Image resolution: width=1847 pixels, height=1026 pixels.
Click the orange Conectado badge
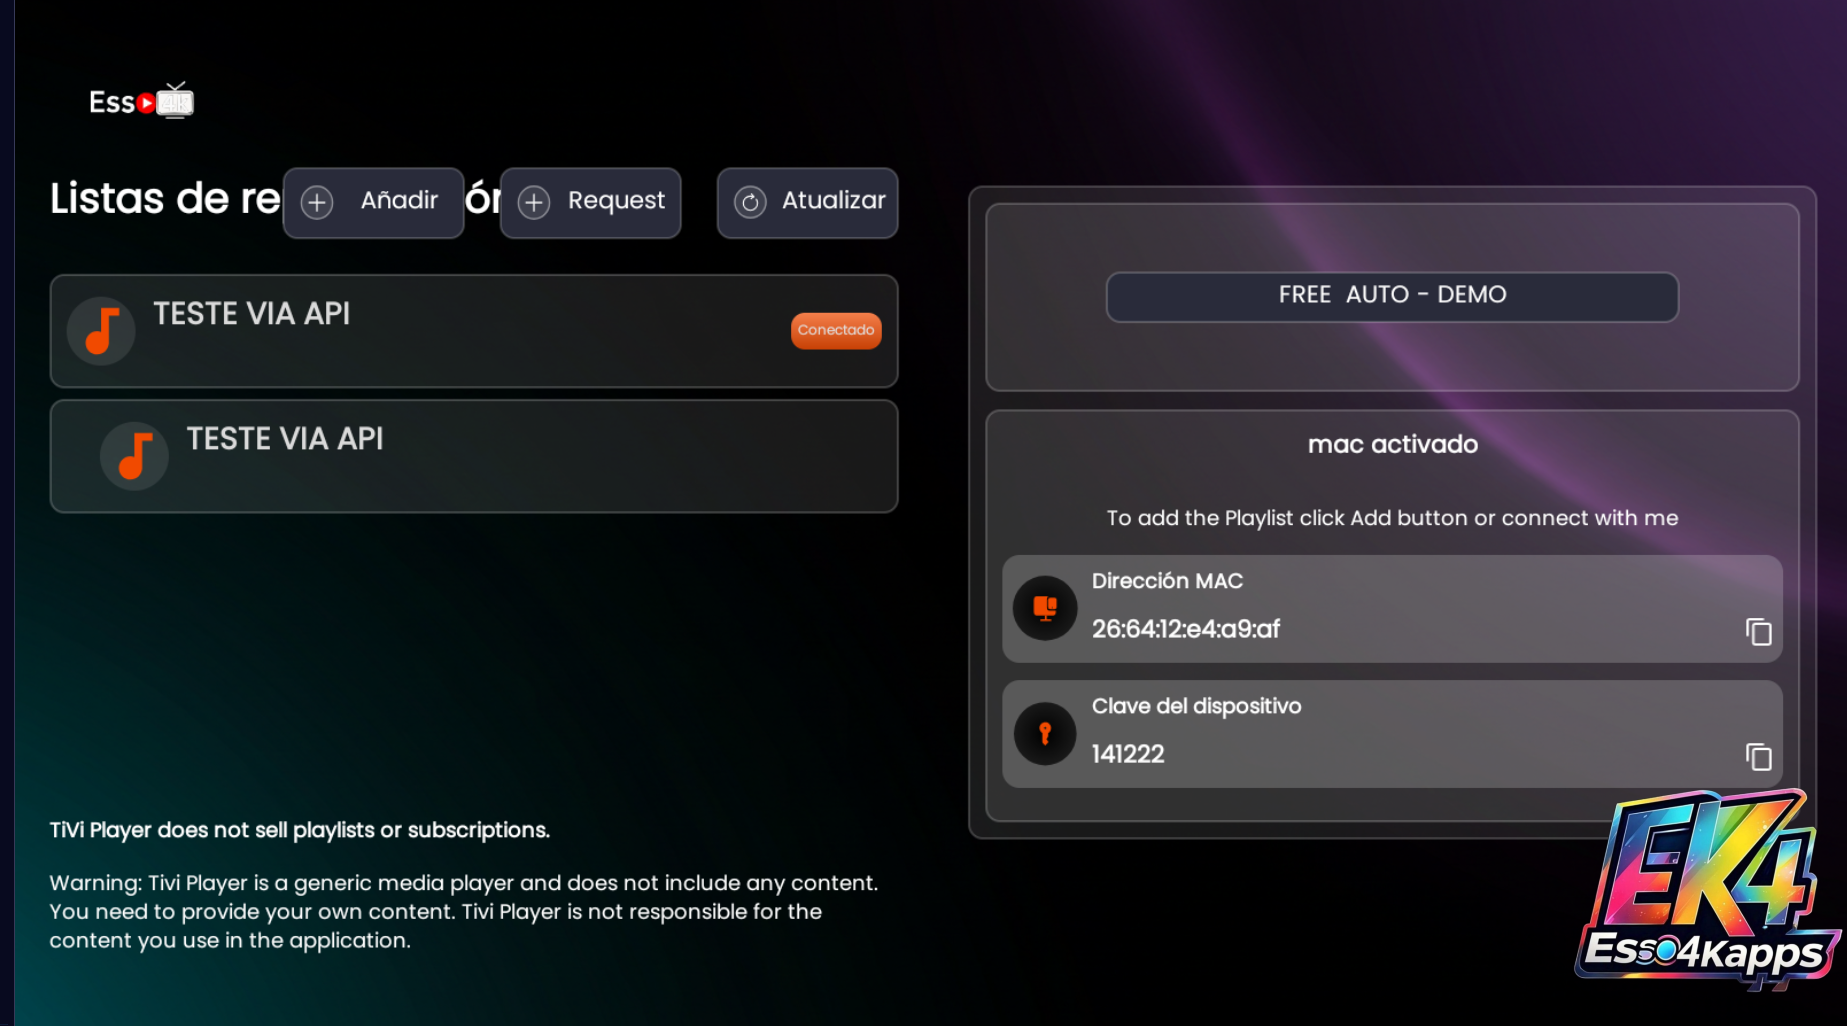pos(835,330)
